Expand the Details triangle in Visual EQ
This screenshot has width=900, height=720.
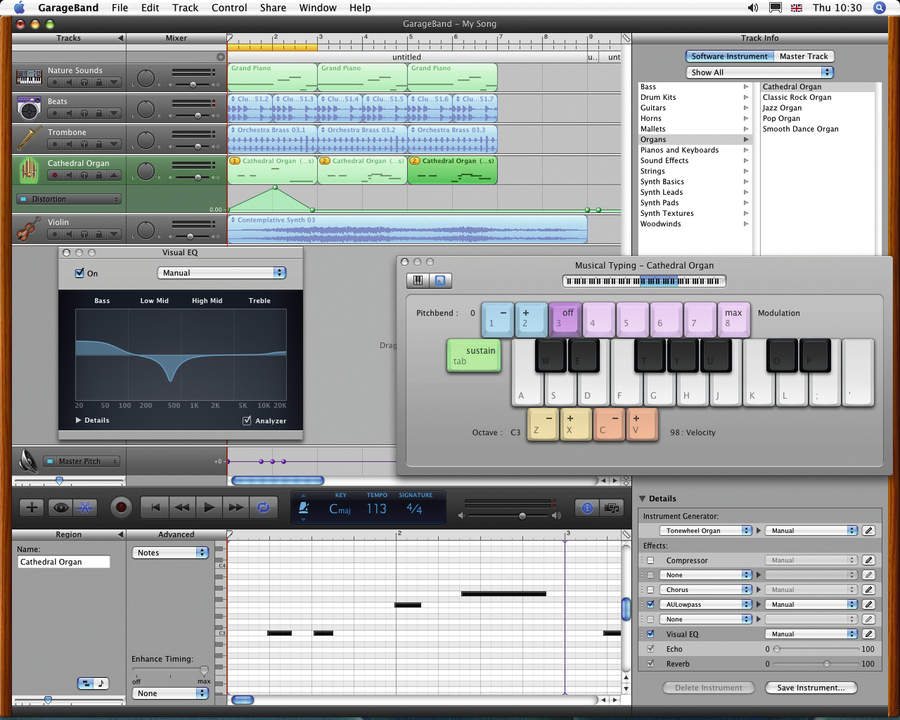click(x=78, y=420)
